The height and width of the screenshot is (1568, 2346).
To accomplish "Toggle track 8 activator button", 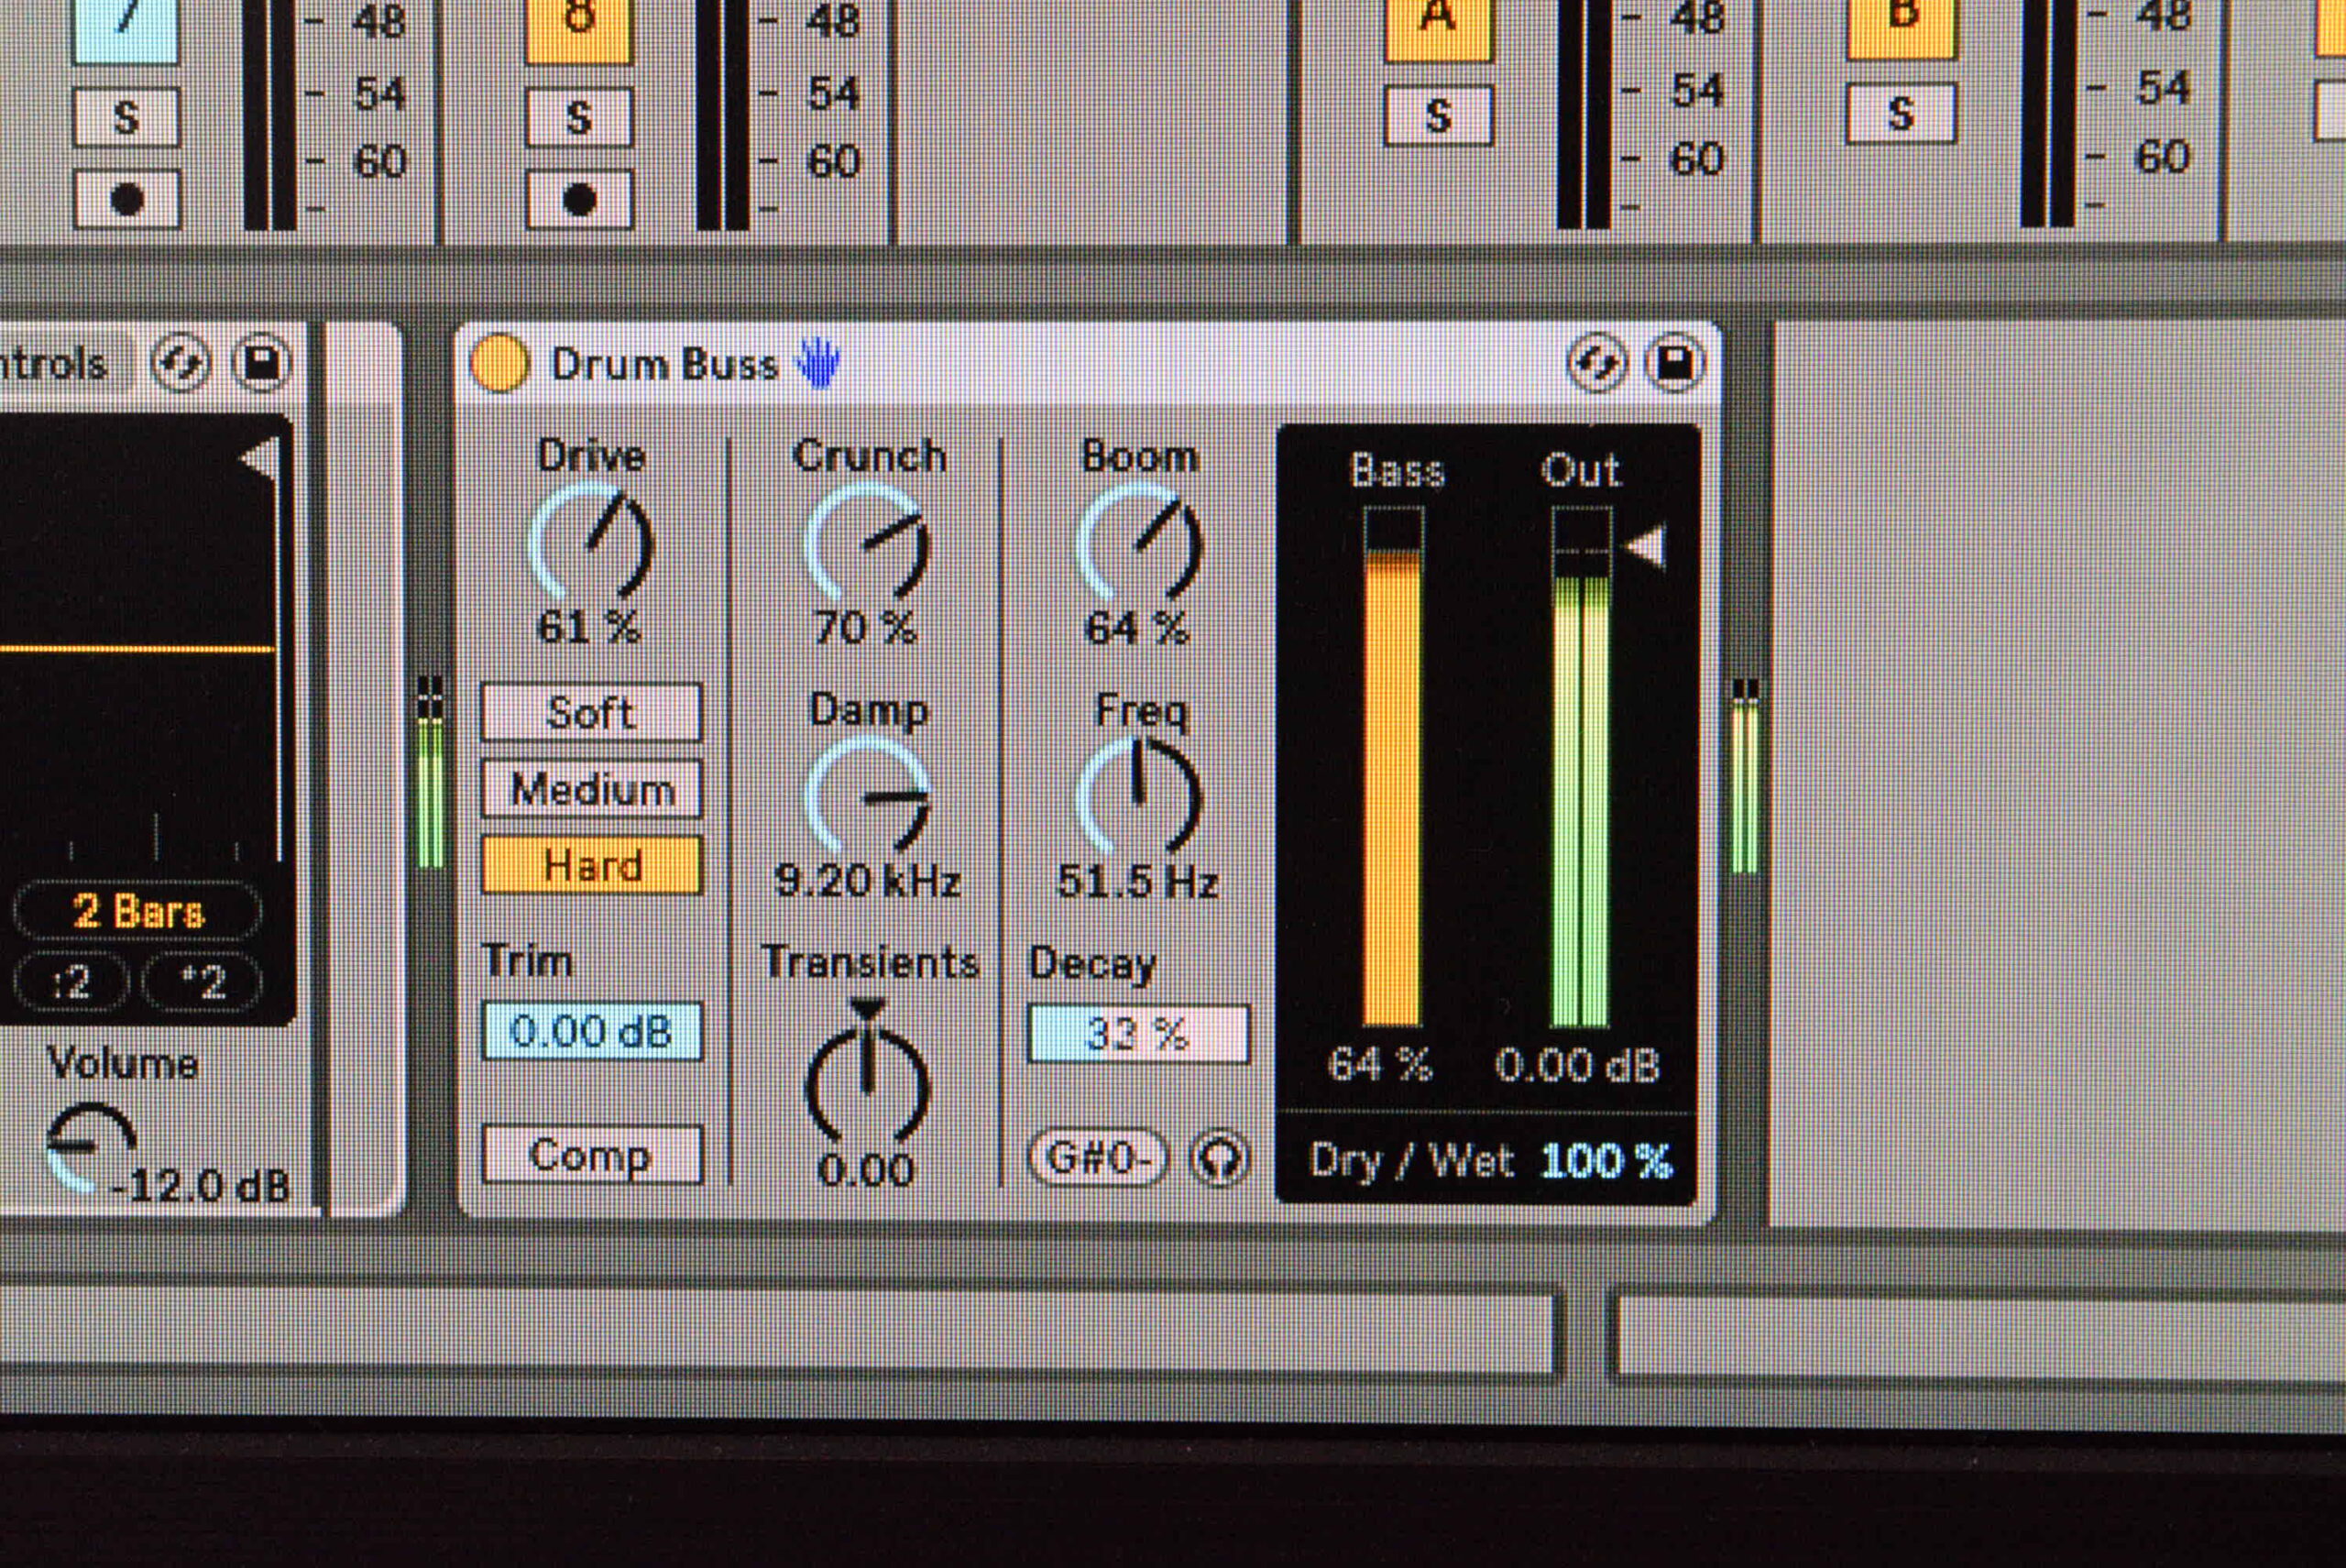I will [579, 30].
